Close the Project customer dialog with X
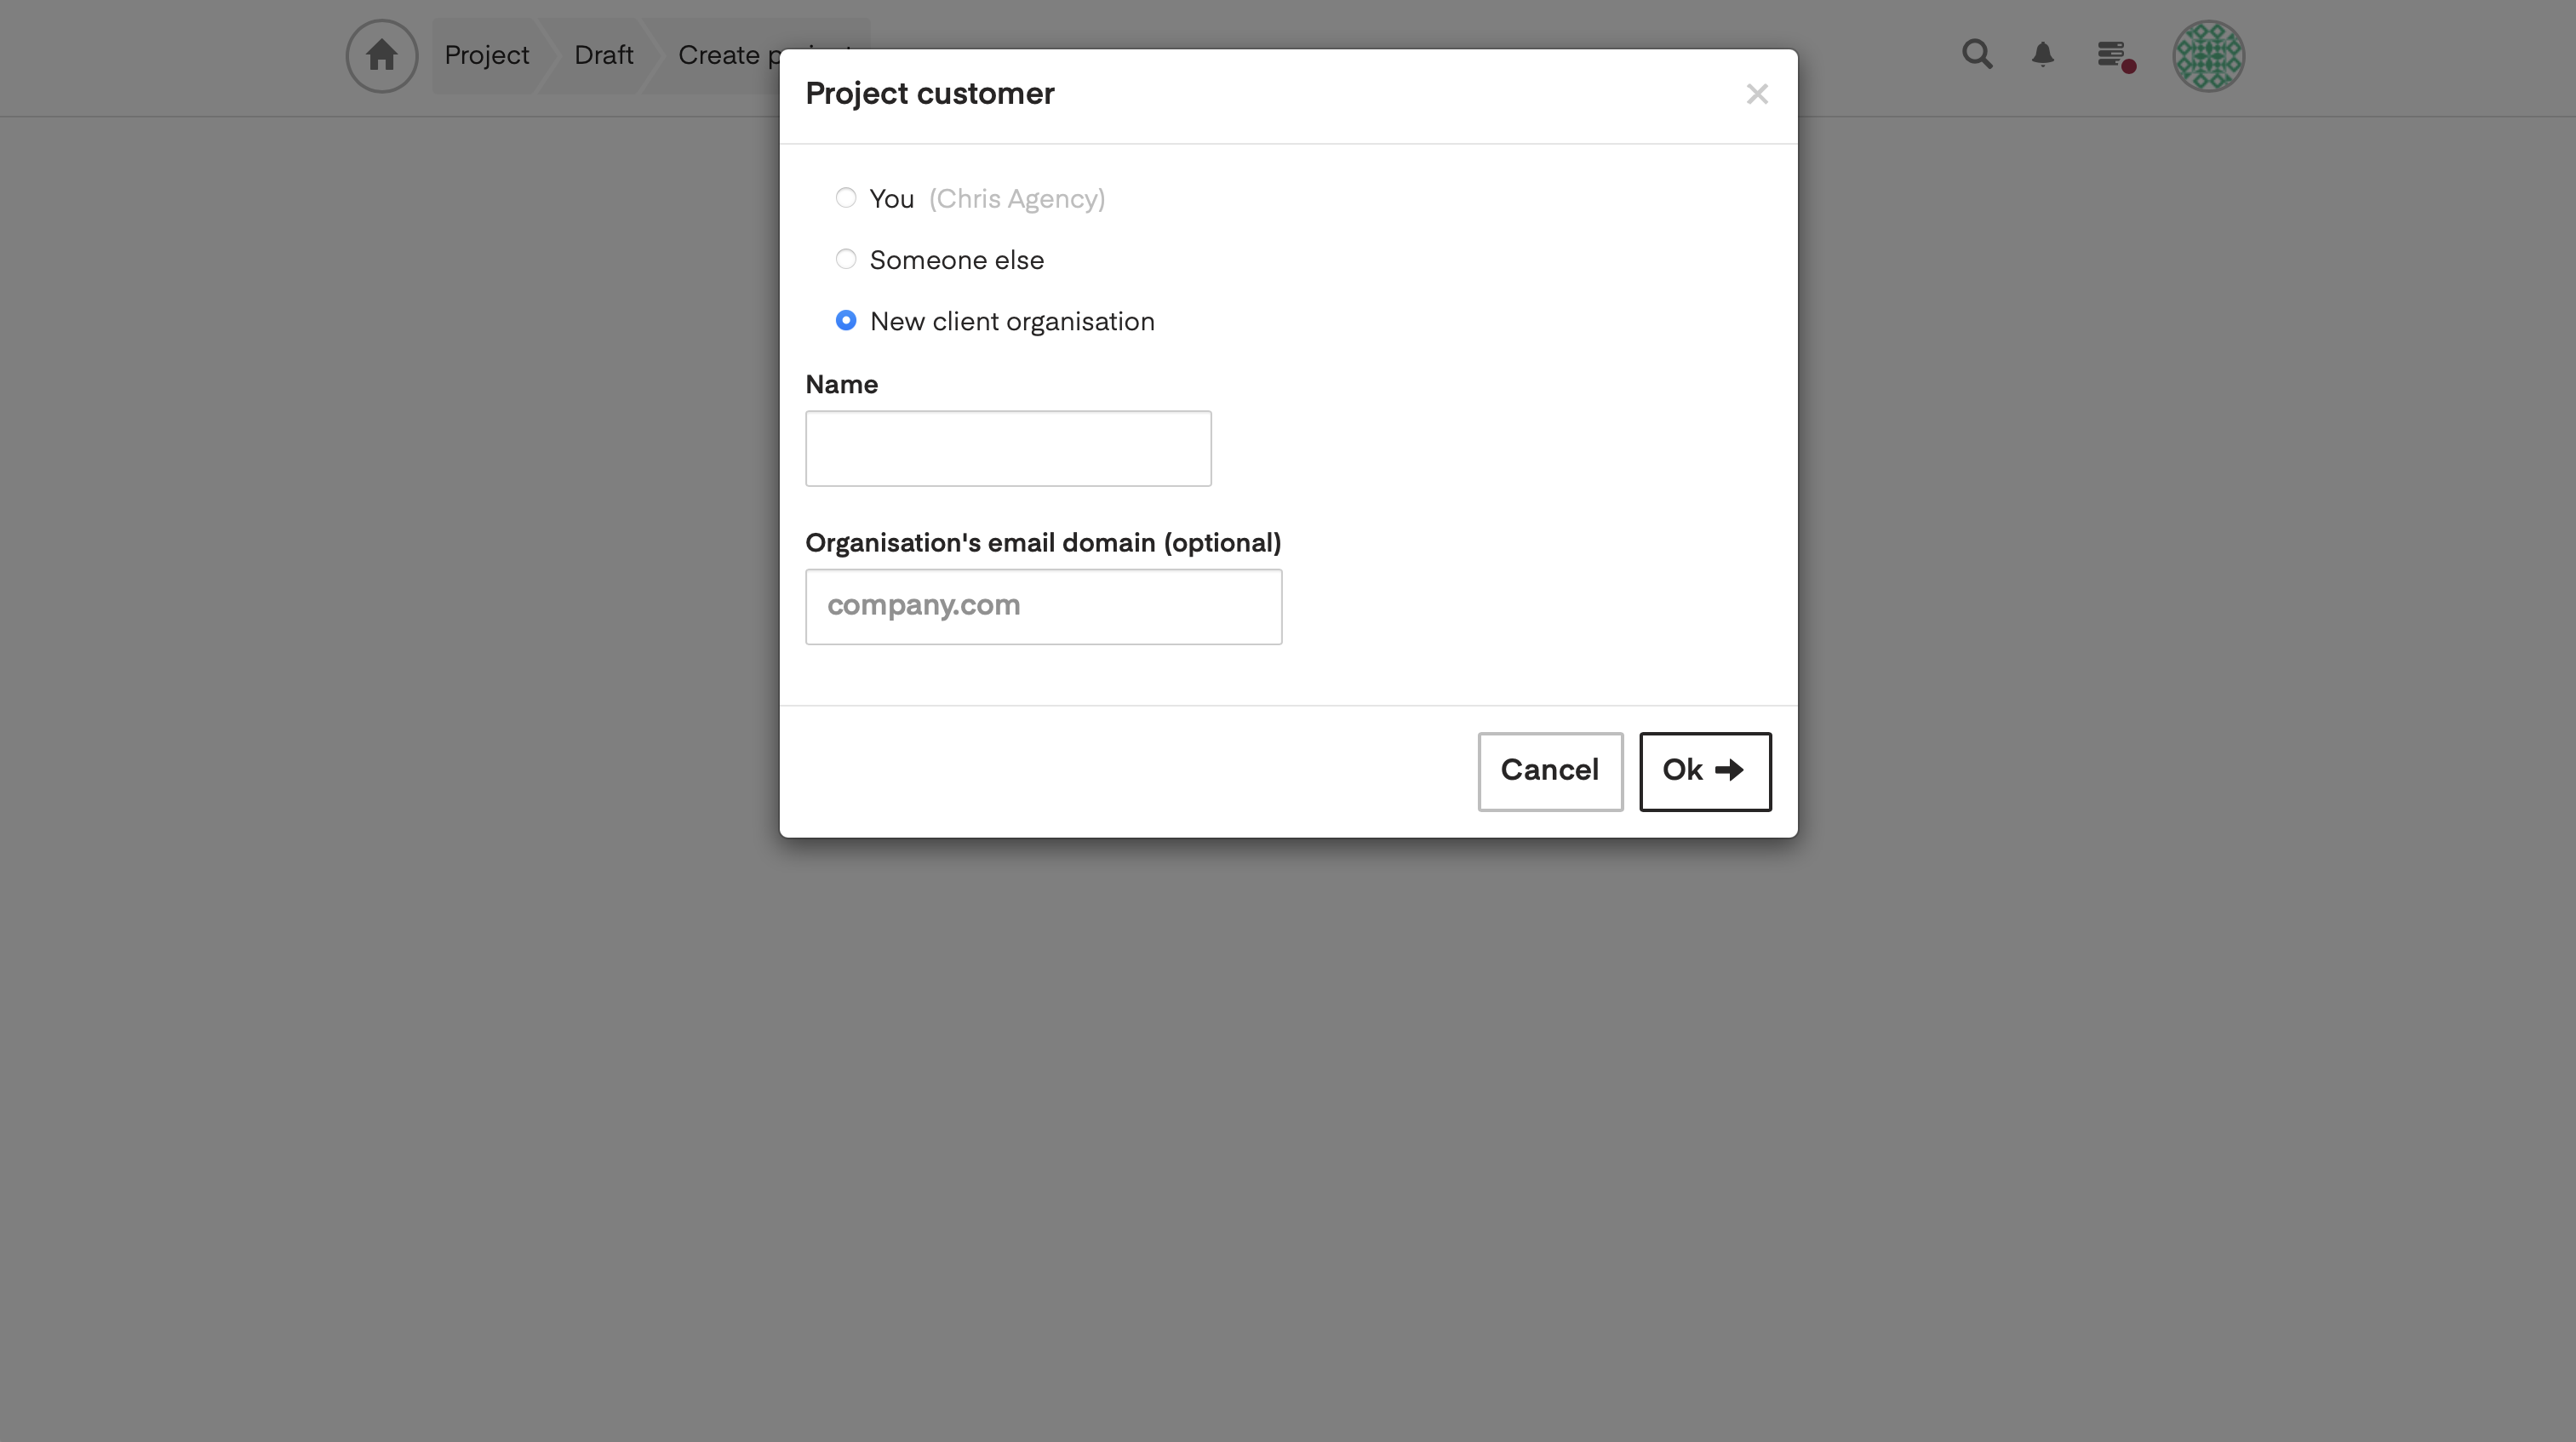This screenshot has width=2576, height=1442. pyautogui.click(x=1757, y=94)
